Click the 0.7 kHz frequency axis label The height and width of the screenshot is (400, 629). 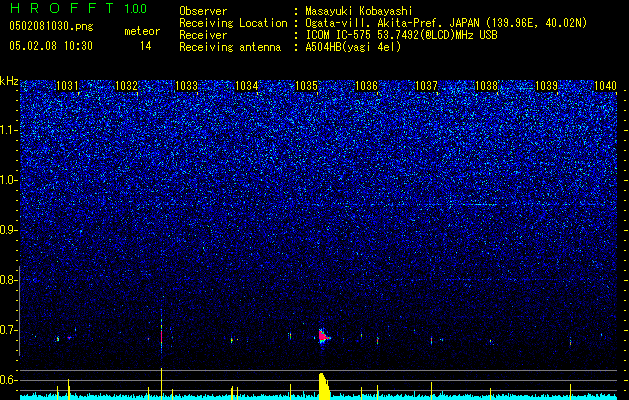pyautogui.click(x=8, y=330)
